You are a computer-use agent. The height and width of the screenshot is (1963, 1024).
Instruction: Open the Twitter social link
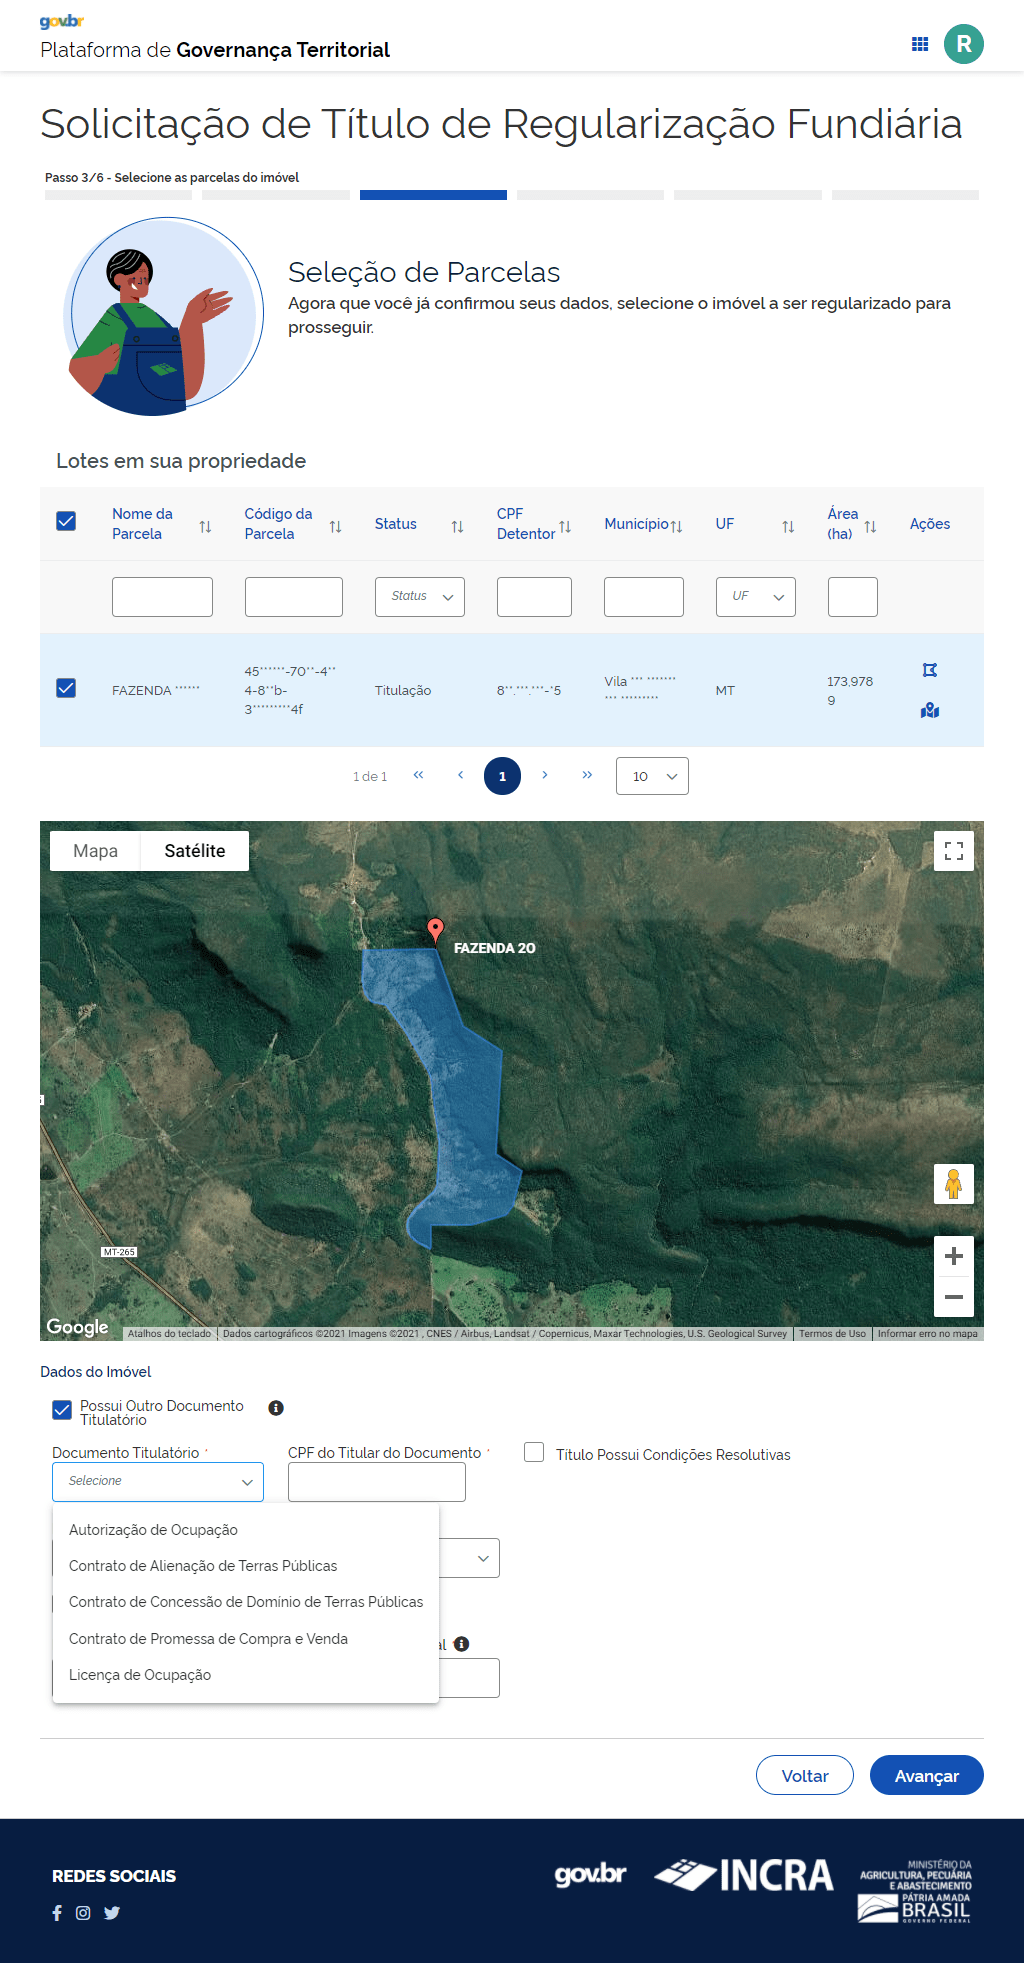112,1913
